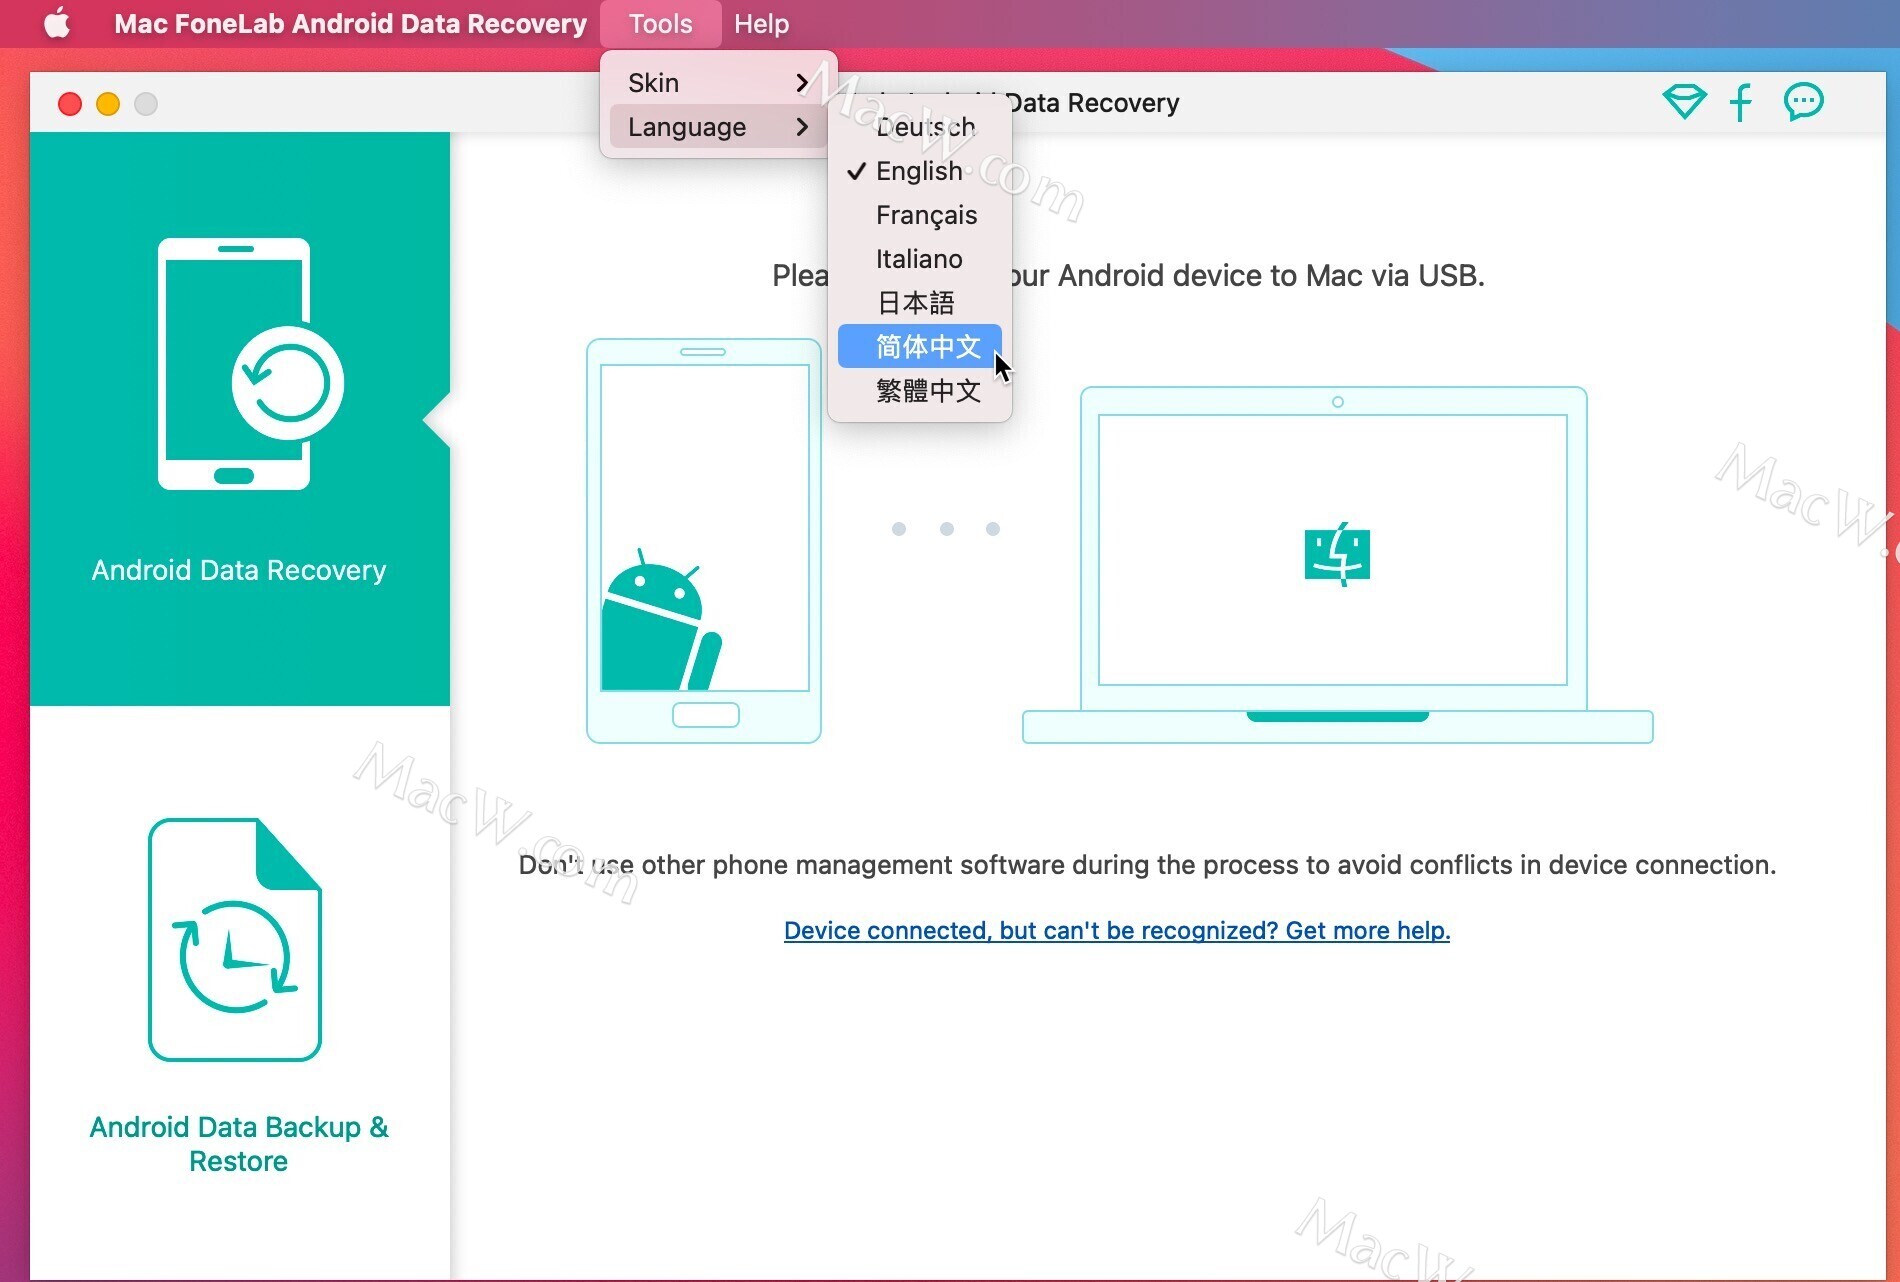
Task: Click the Language submenu arrow
Action: coord(802,127)
